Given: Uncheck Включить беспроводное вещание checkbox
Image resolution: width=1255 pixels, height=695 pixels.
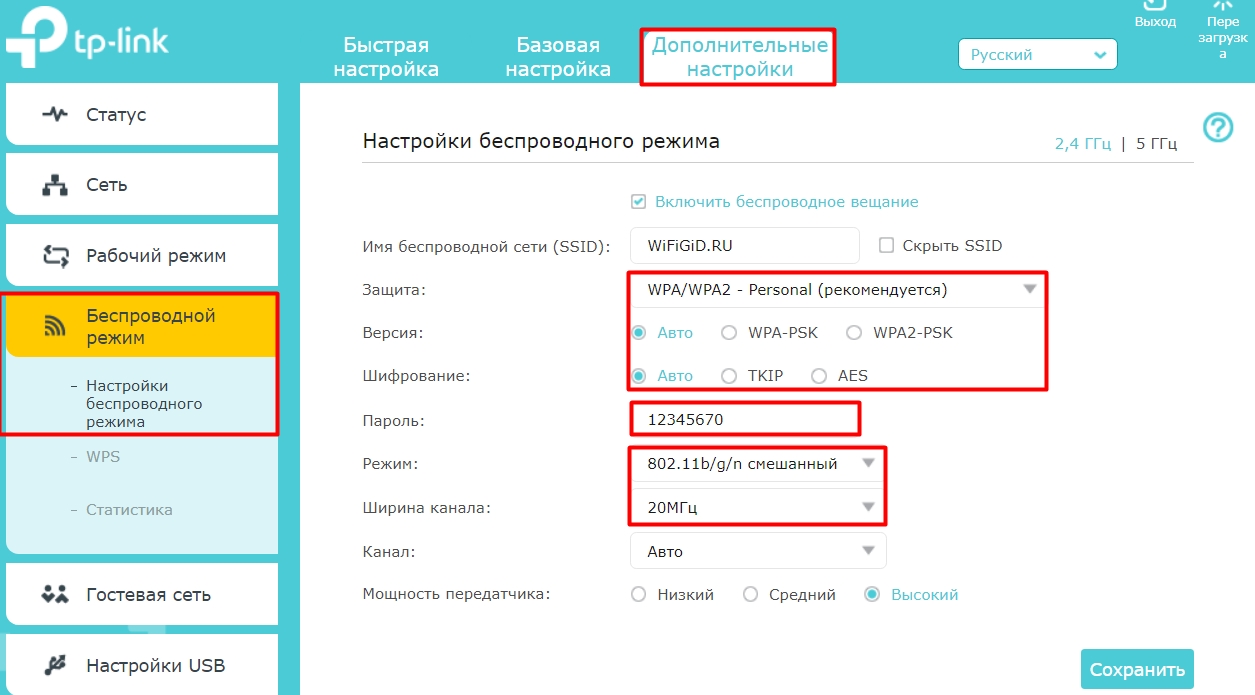Looking at the screenshot, I should [x=638, y=202].
